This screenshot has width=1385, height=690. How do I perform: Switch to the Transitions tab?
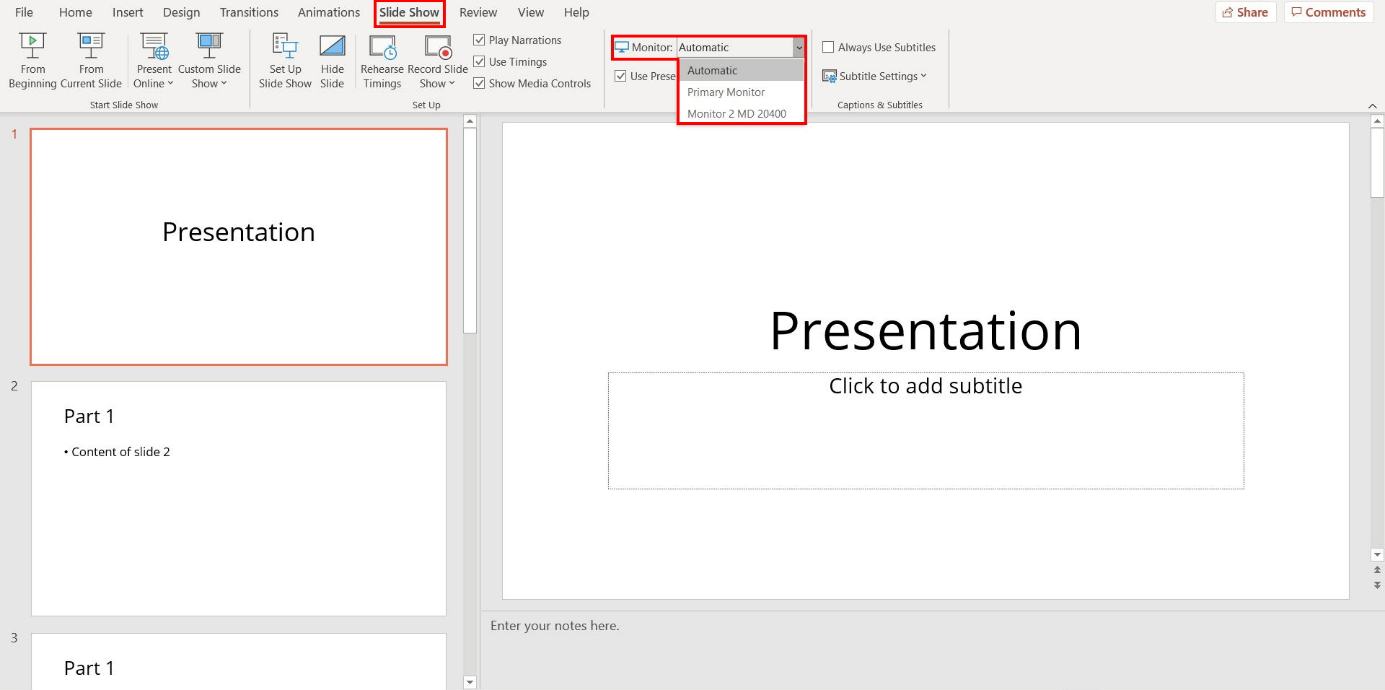click(x=249, y=12)
